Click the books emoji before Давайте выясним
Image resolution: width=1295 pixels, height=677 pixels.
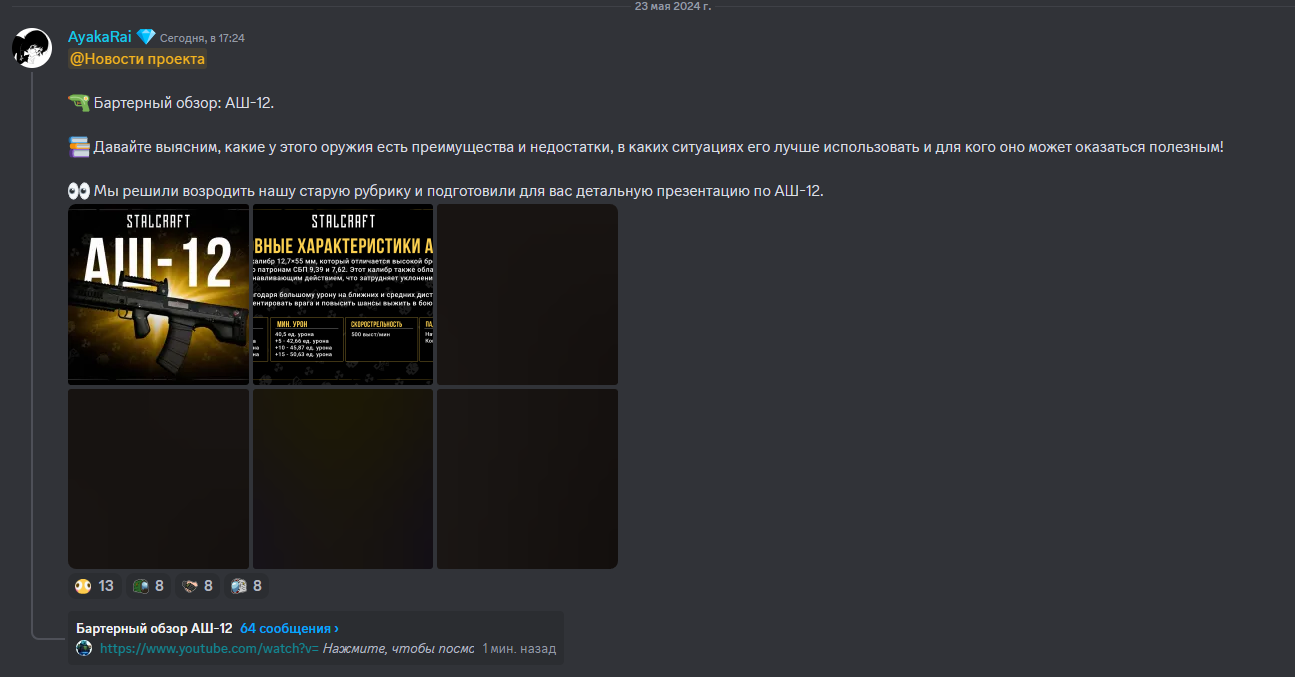[79, 147]
